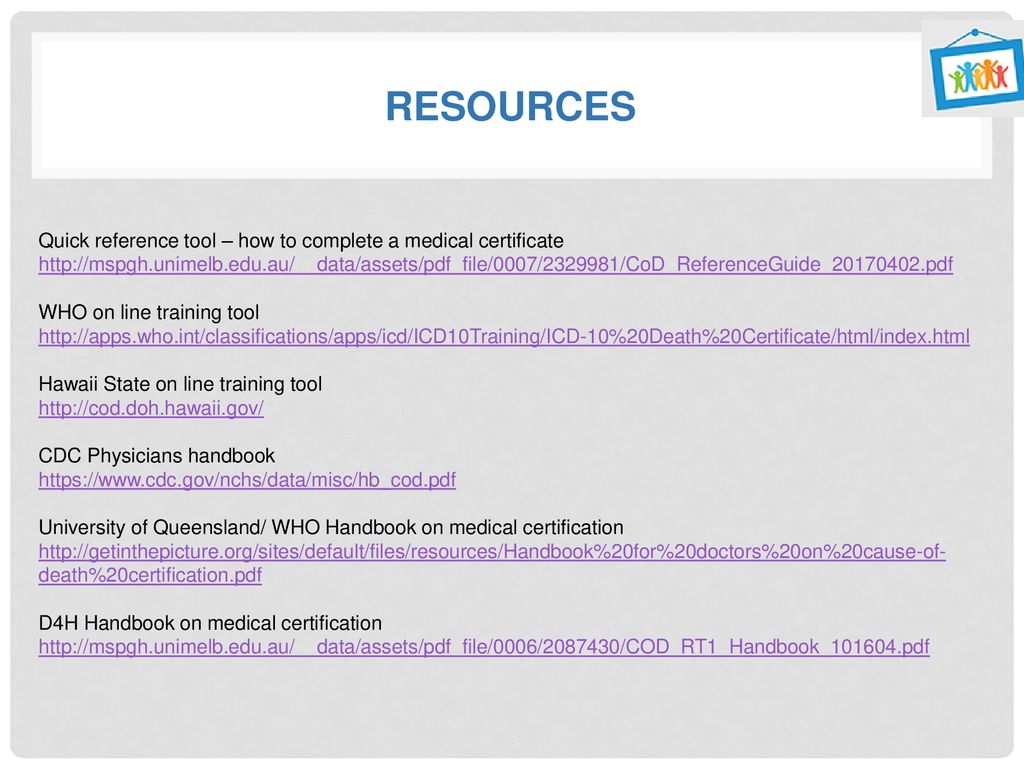Screen dimensions: 1024x768
Task: Open the CoD ReferenceGuide 20170402 pdf link
Action: pyautogui.click(x=496, y=264)
